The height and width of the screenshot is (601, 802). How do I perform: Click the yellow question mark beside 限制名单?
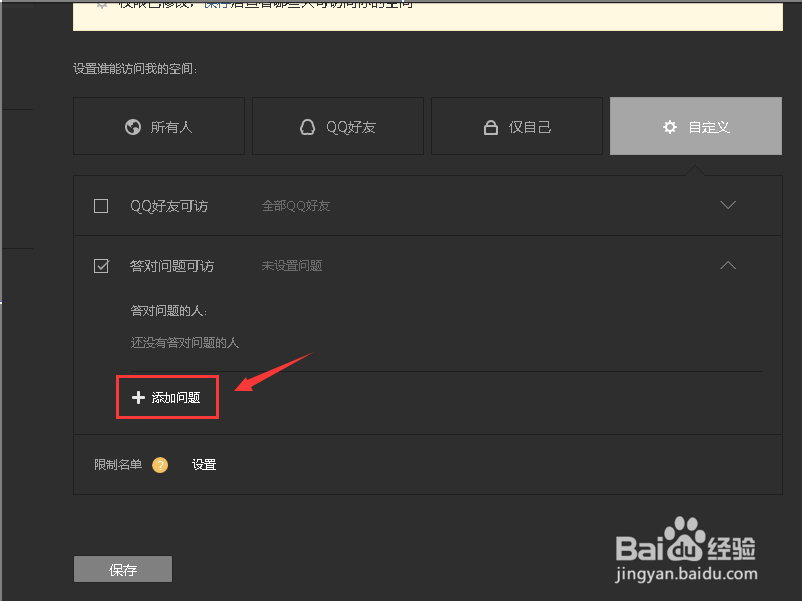point(159,464)
